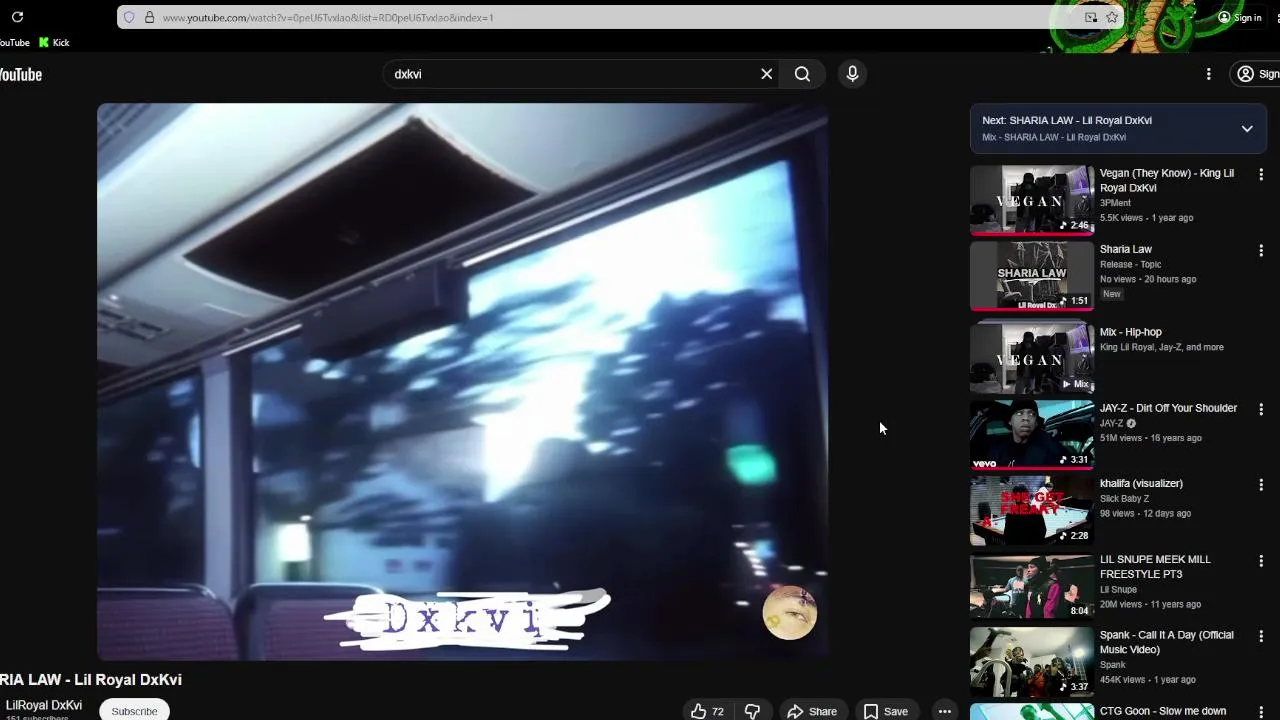Image resolution: width=1280 pixels, height=720 pixels.
Task: Open more options for Sharia Law Release video
Action: click(1261, 250)
